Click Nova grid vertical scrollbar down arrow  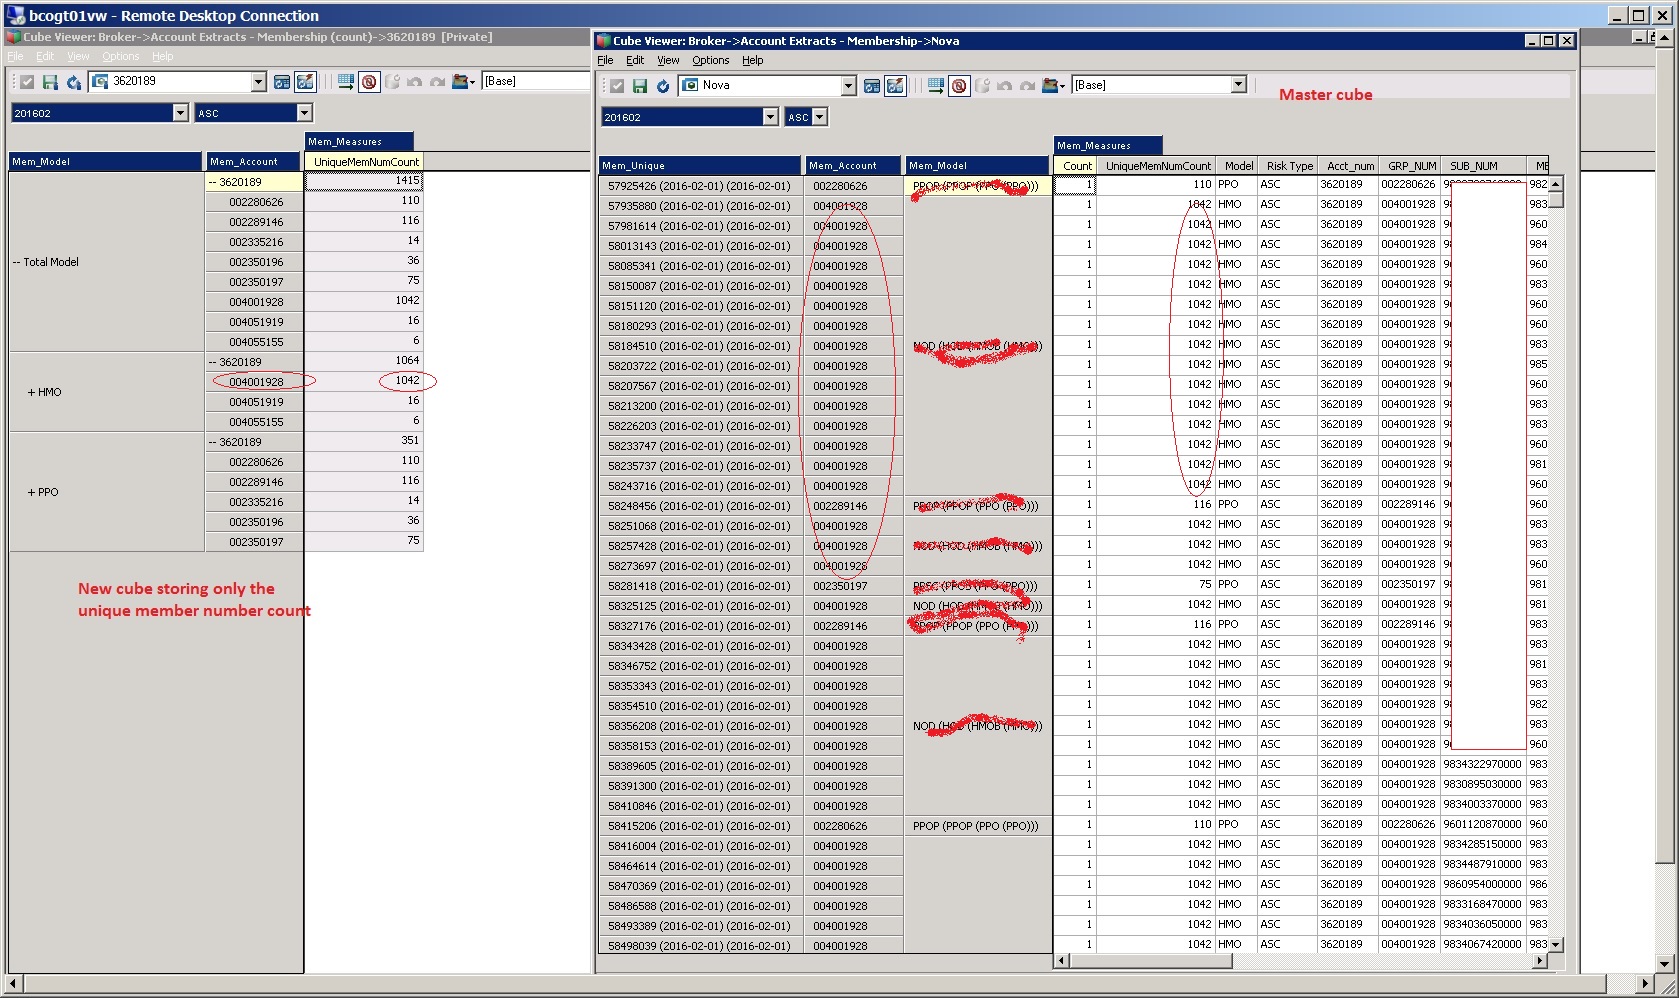pos(1555,945)
